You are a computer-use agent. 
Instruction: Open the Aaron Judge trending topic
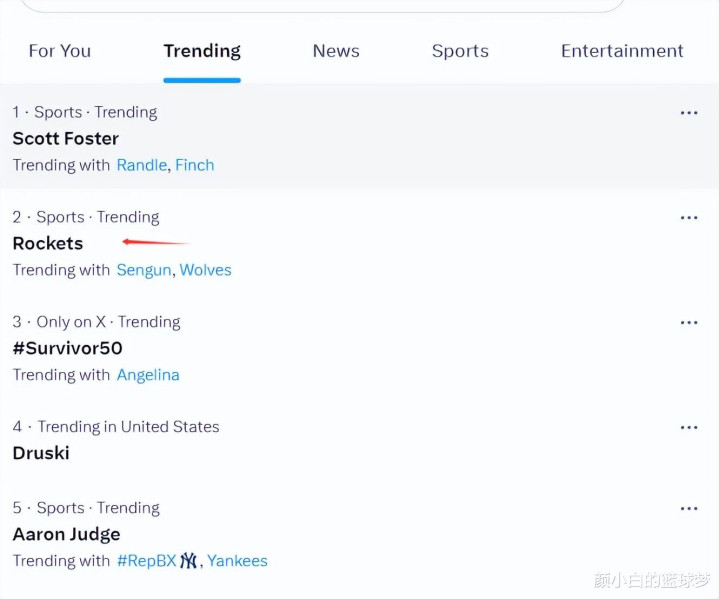(66, 534)
